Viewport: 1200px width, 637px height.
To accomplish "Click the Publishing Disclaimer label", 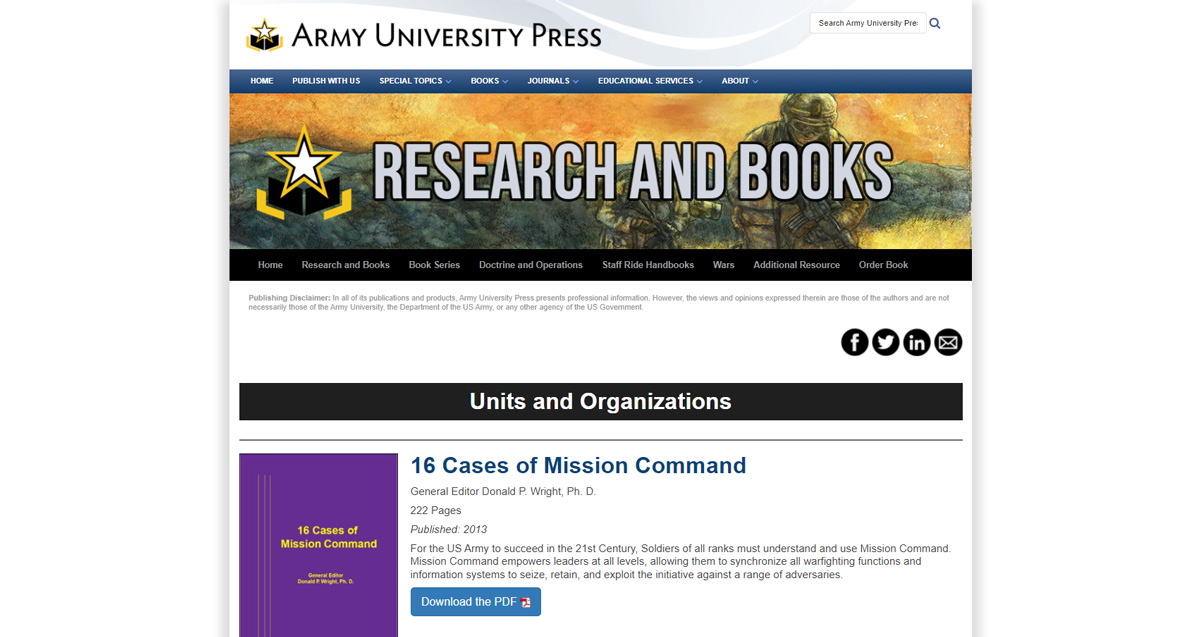I will [x=289, y=298].
